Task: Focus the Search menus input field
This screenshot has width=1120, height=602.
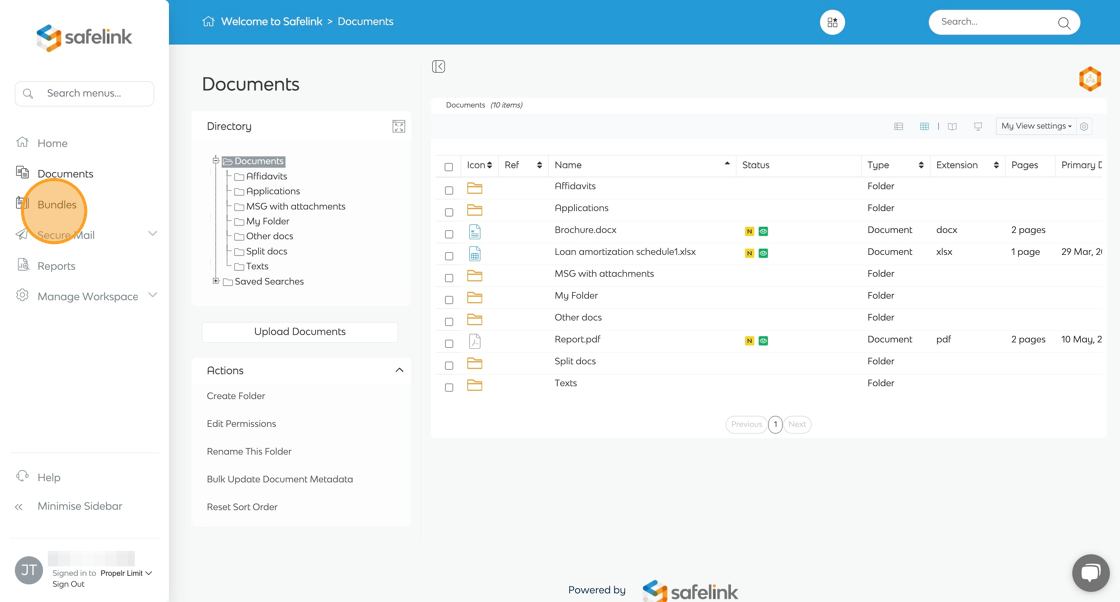Action: (84, 94)
